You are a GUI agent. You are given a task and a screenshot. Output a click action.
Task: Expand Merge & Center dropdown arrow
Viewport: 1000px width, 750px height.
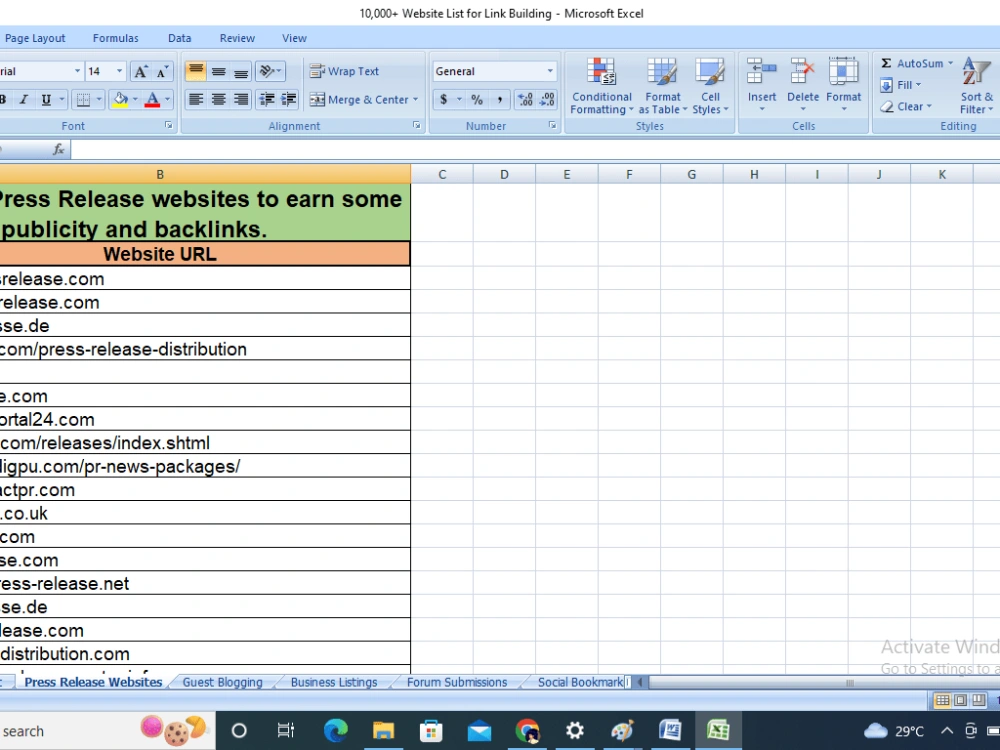point(415,99)
